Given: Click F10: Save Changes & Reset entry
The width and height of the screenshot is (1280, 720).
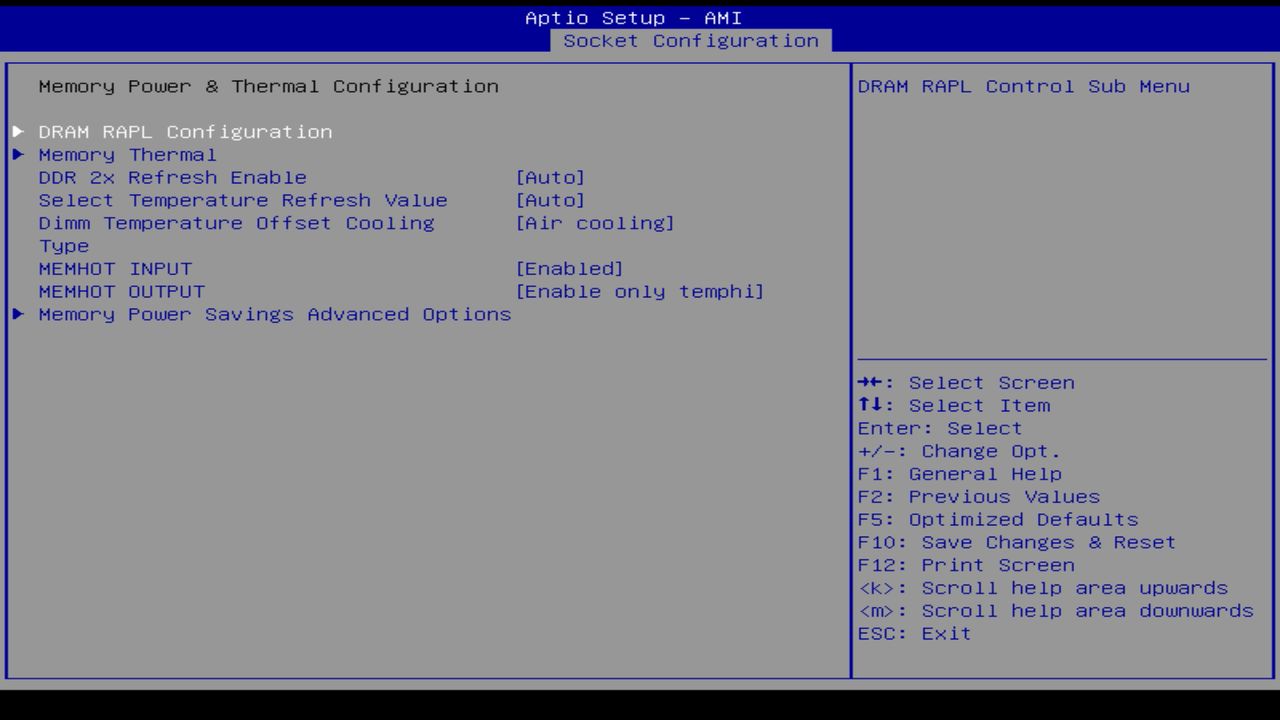Looking at the screenshot, I should point(1016,542).
